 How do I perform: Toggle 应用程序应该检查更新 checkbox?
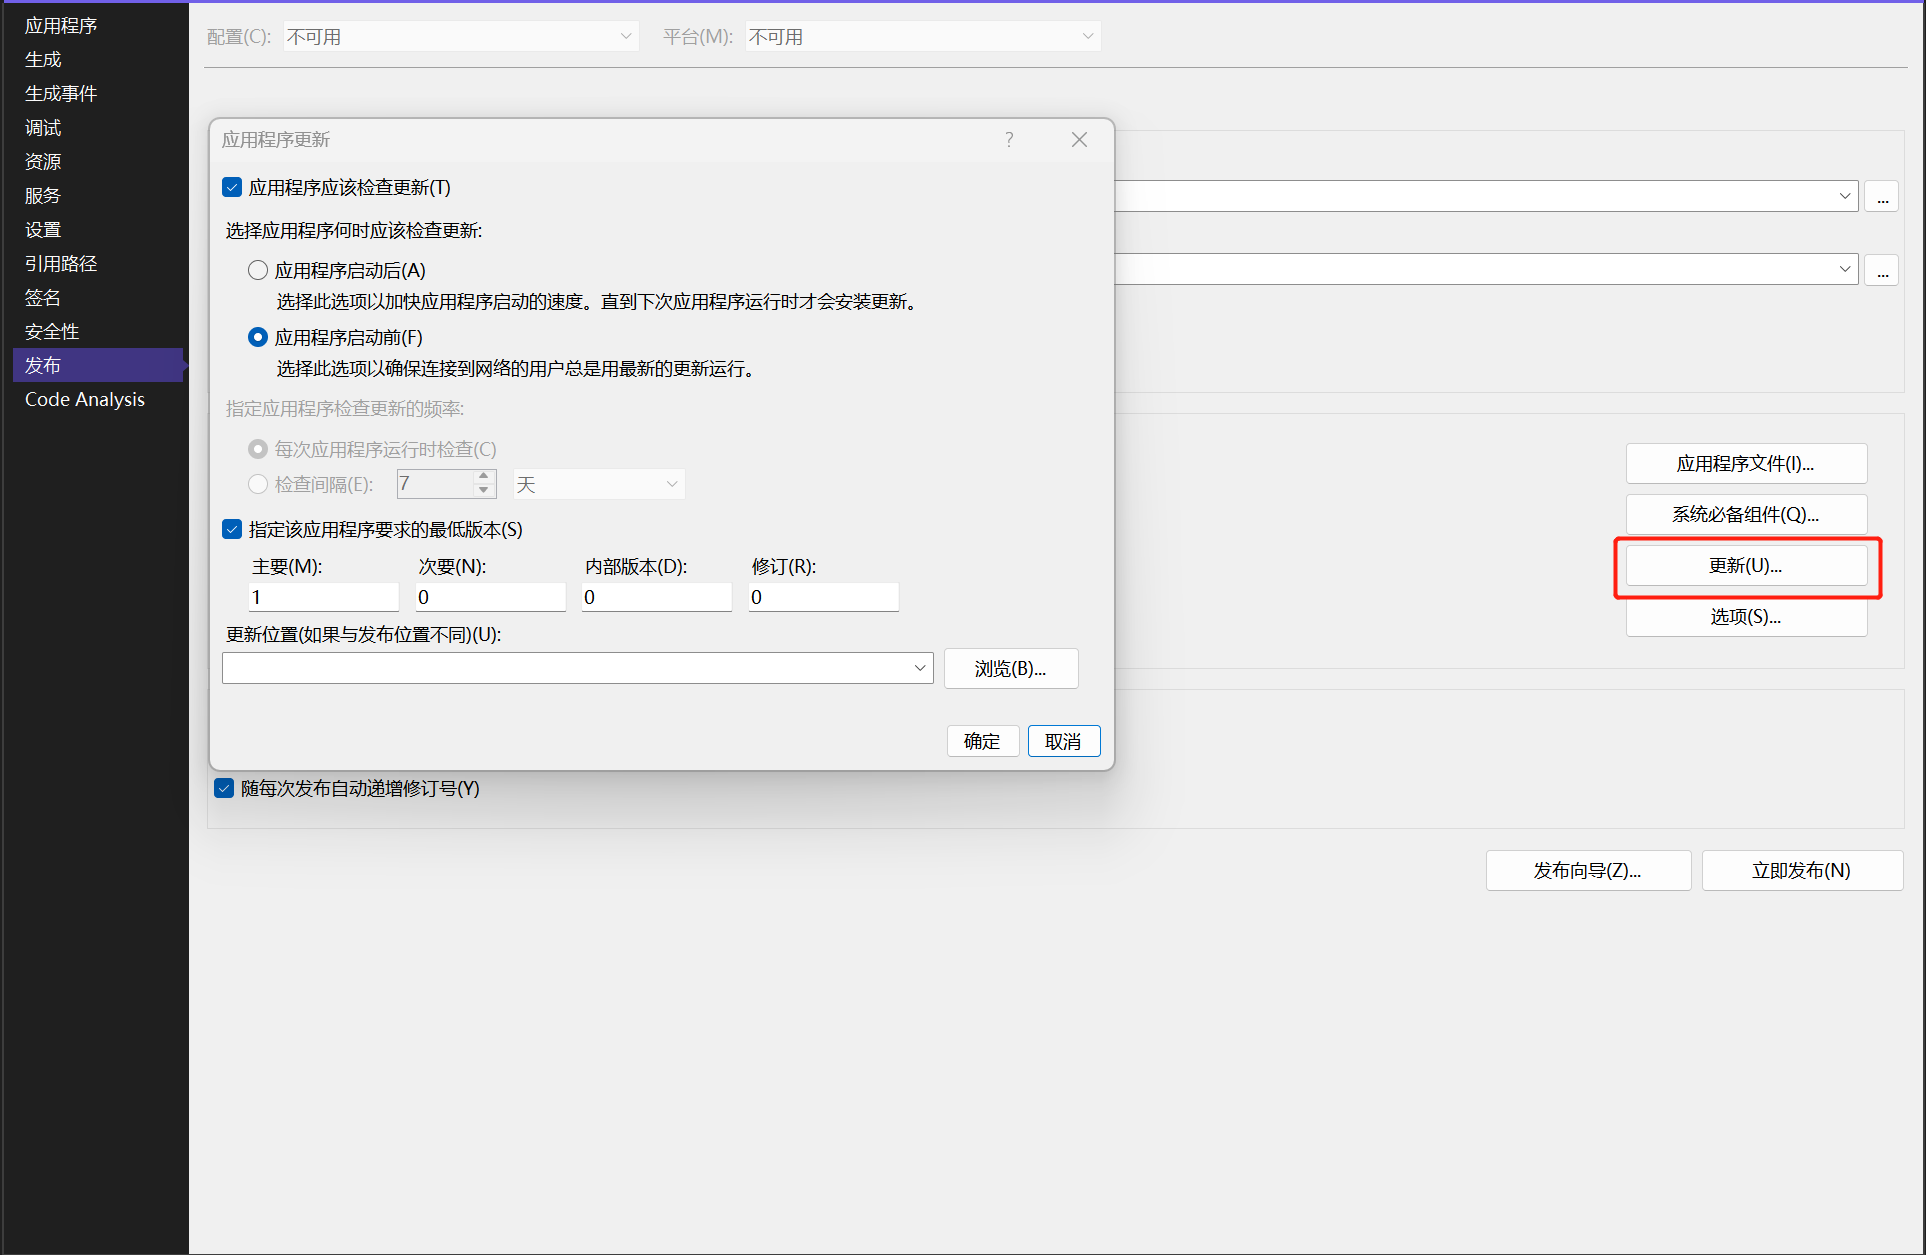(x=232, y=188)
